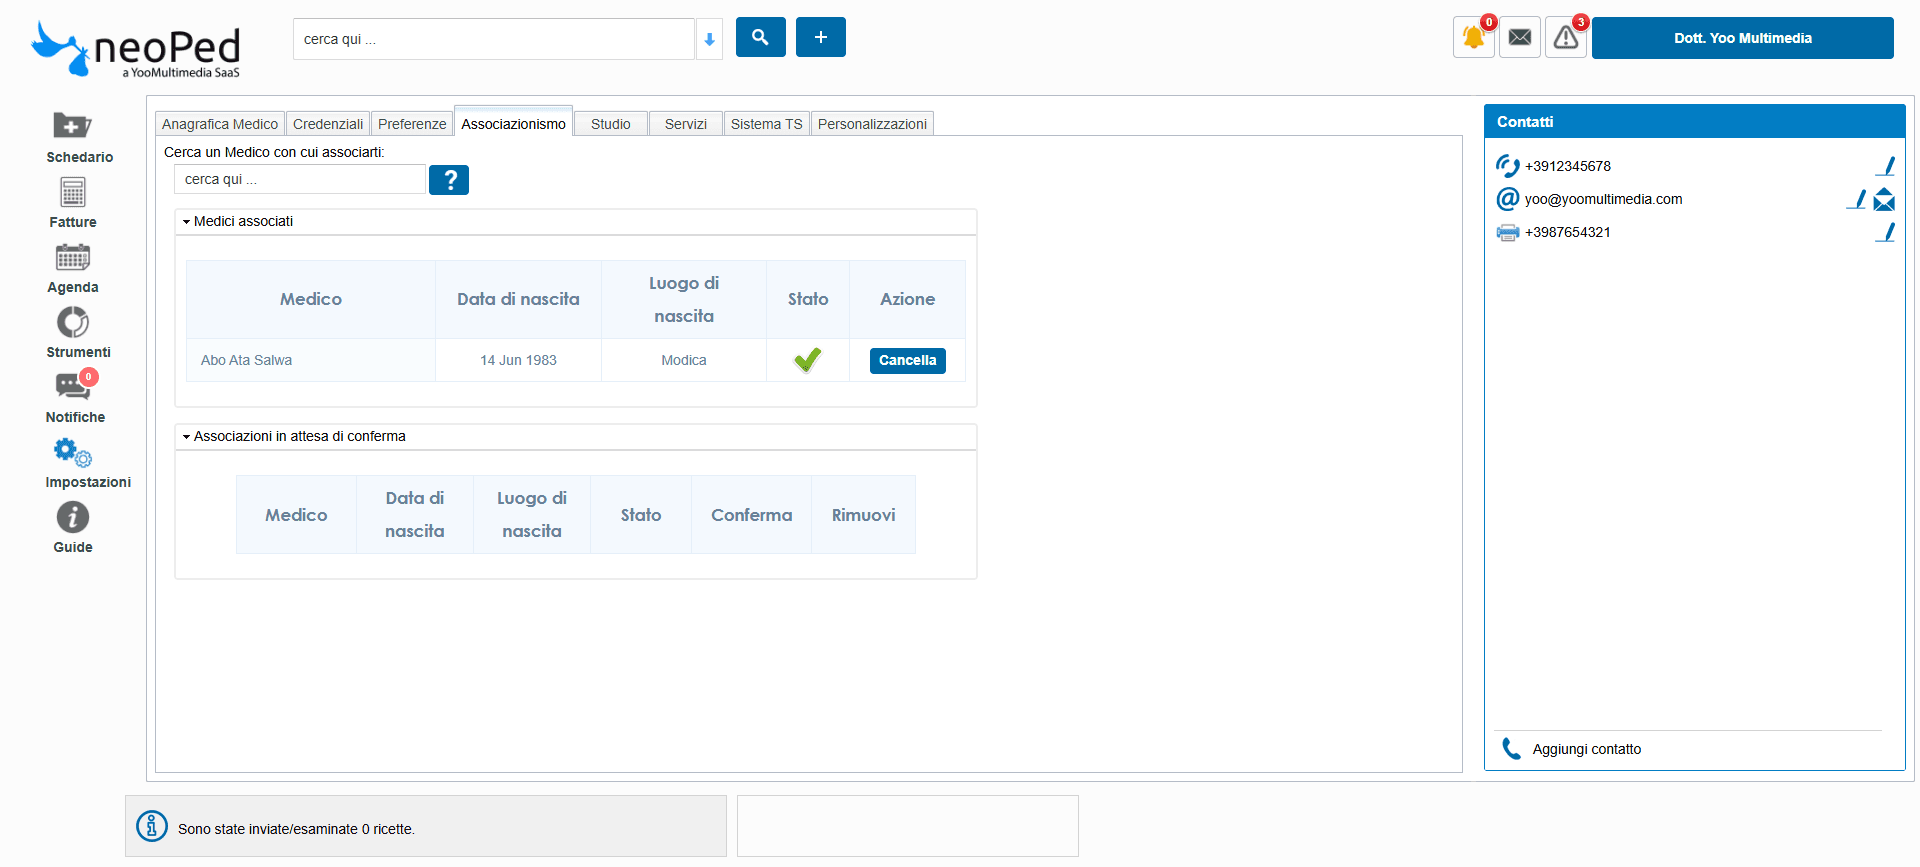Image resolution: width=1920 pixels, height=867 pixels.
Task: Edit the phone number +3912345678
Action: 1885,166
